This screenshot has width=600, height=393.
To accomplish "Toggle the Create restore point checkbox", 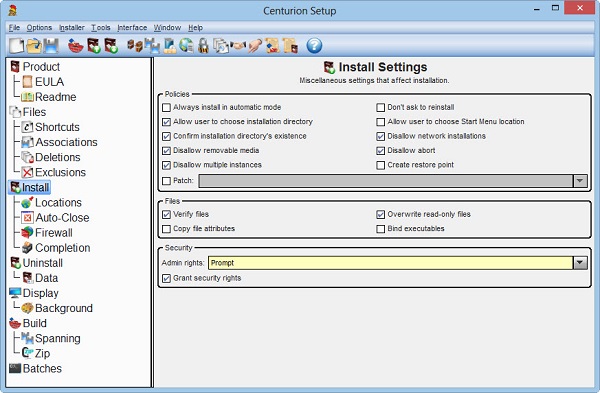I will point(380,165).
